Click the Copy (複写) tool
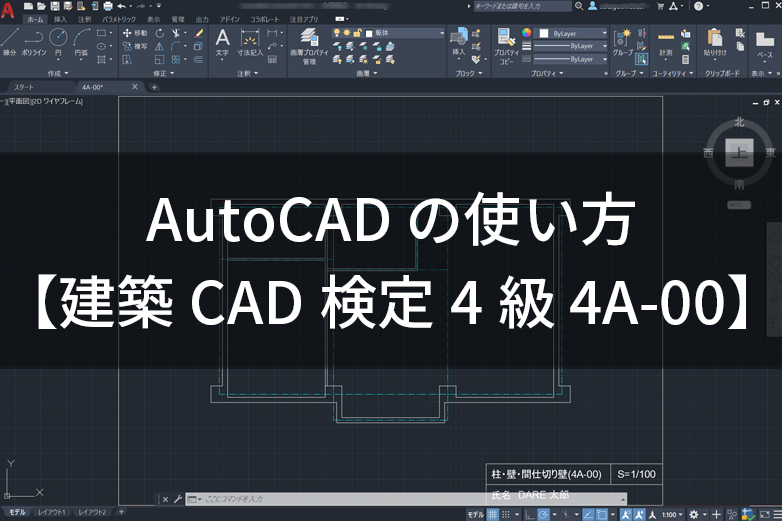Screen dimensions: 782x521 [135, 46]
